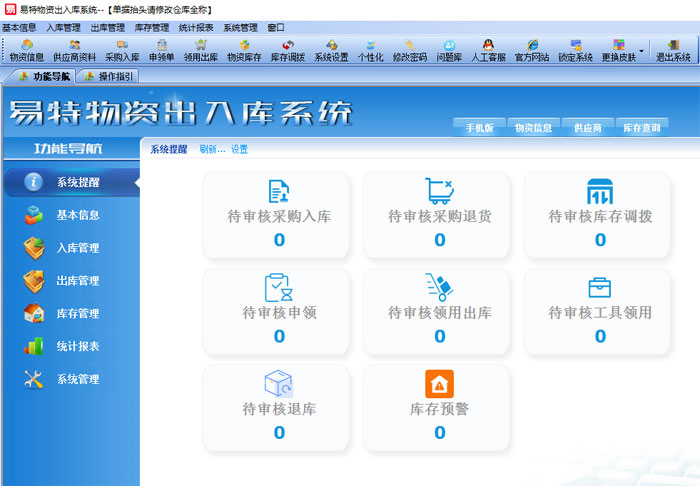700x486 pixels.
Task: Click the 锁定系统 toolbar icon
Action: (575, 50)
